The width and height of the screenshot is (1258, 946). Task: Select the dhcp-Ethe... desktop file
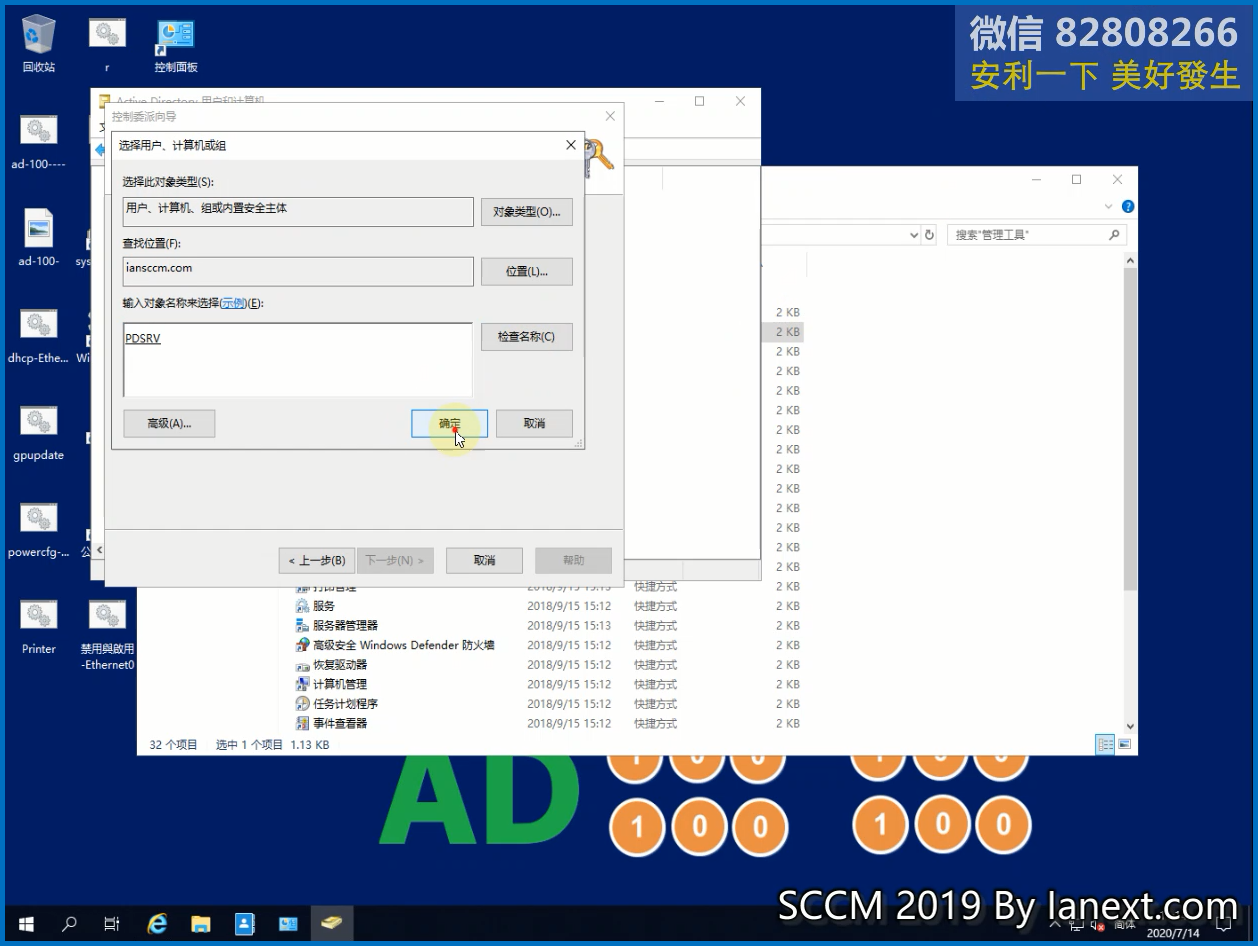pos(38,335)
